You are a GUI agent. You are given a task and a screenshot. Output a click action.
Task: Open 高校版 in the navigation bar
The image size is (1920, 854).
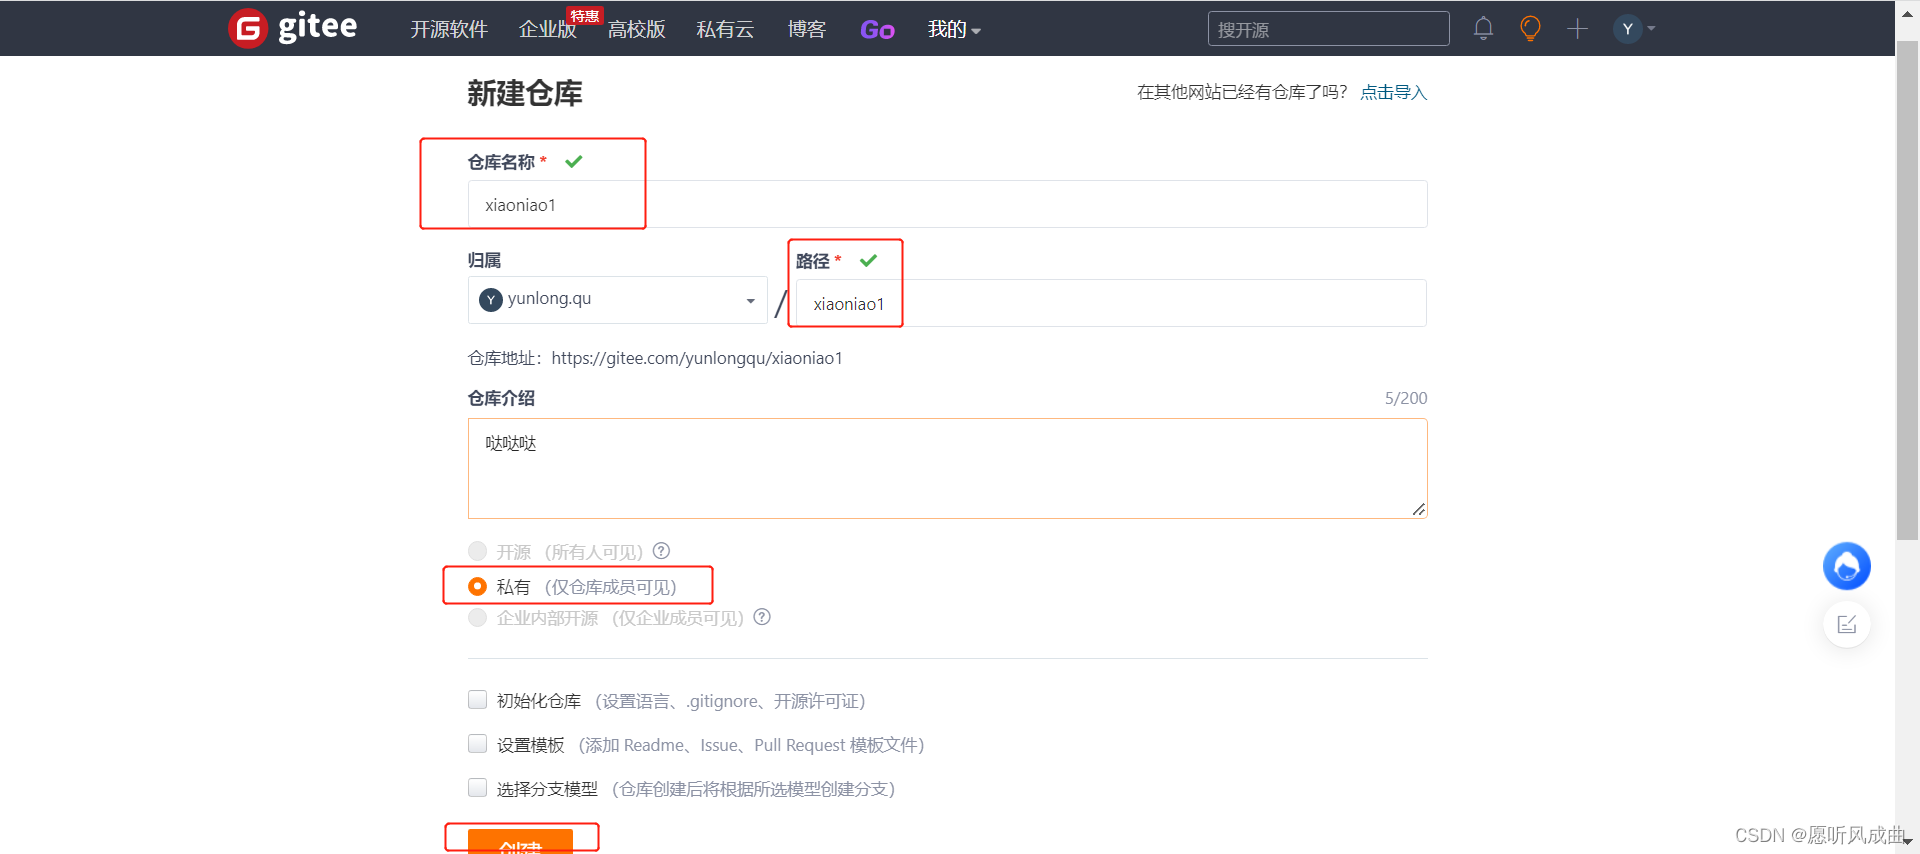pyautogui.click(x=636, y=29)
